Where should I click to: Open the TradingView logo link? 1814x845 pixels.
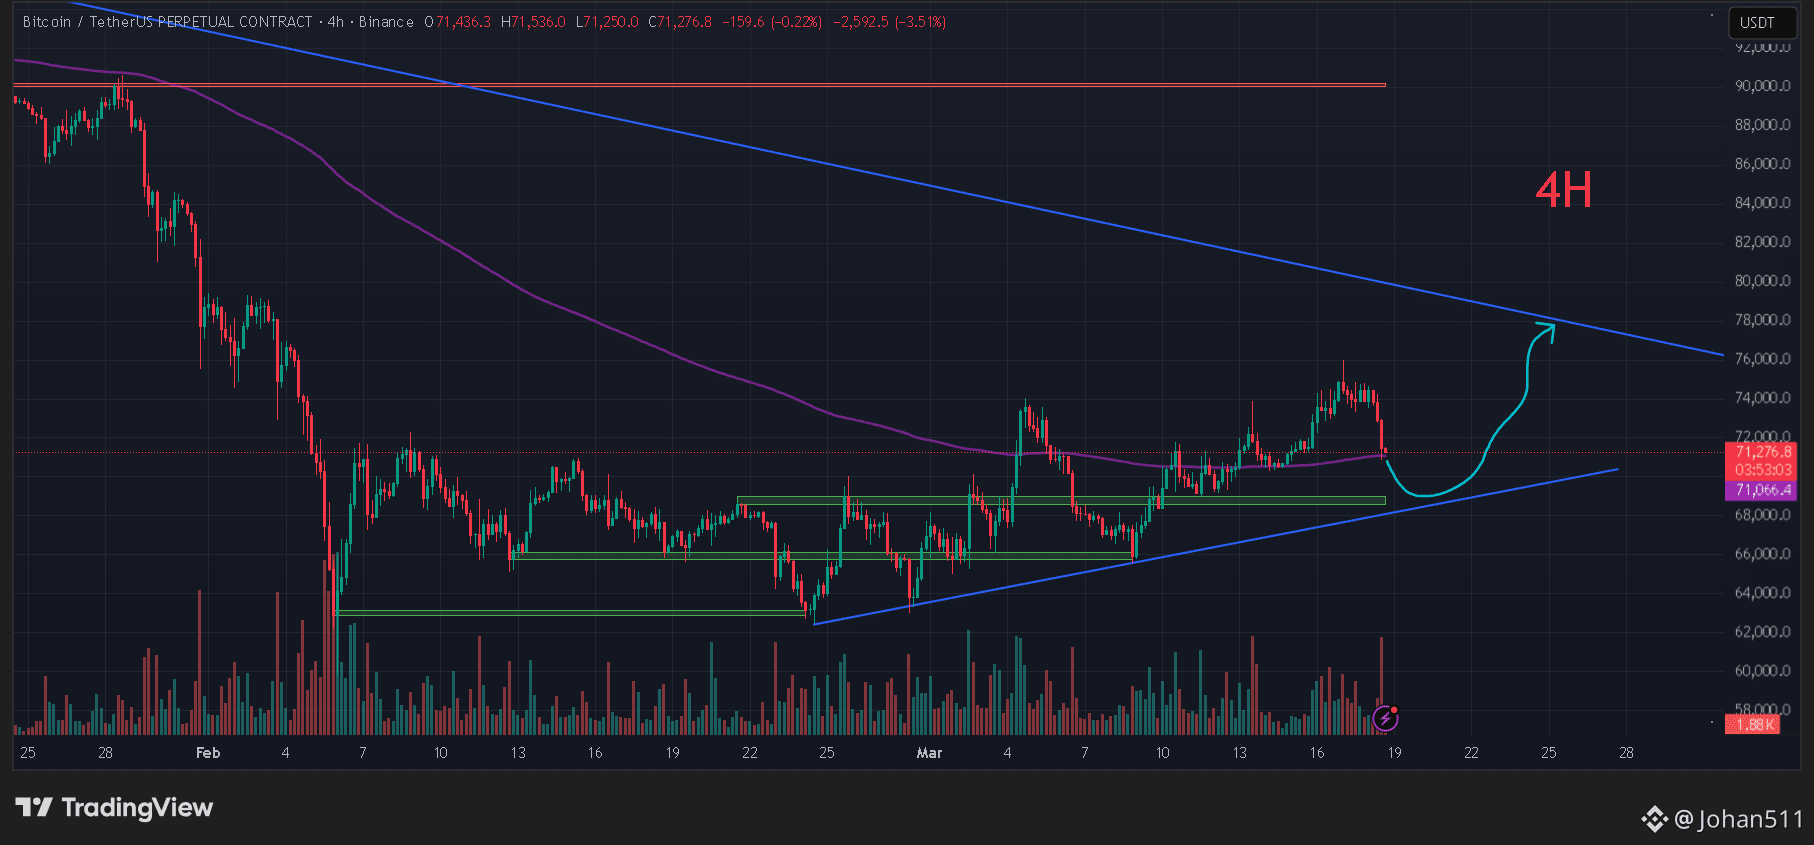114,808
